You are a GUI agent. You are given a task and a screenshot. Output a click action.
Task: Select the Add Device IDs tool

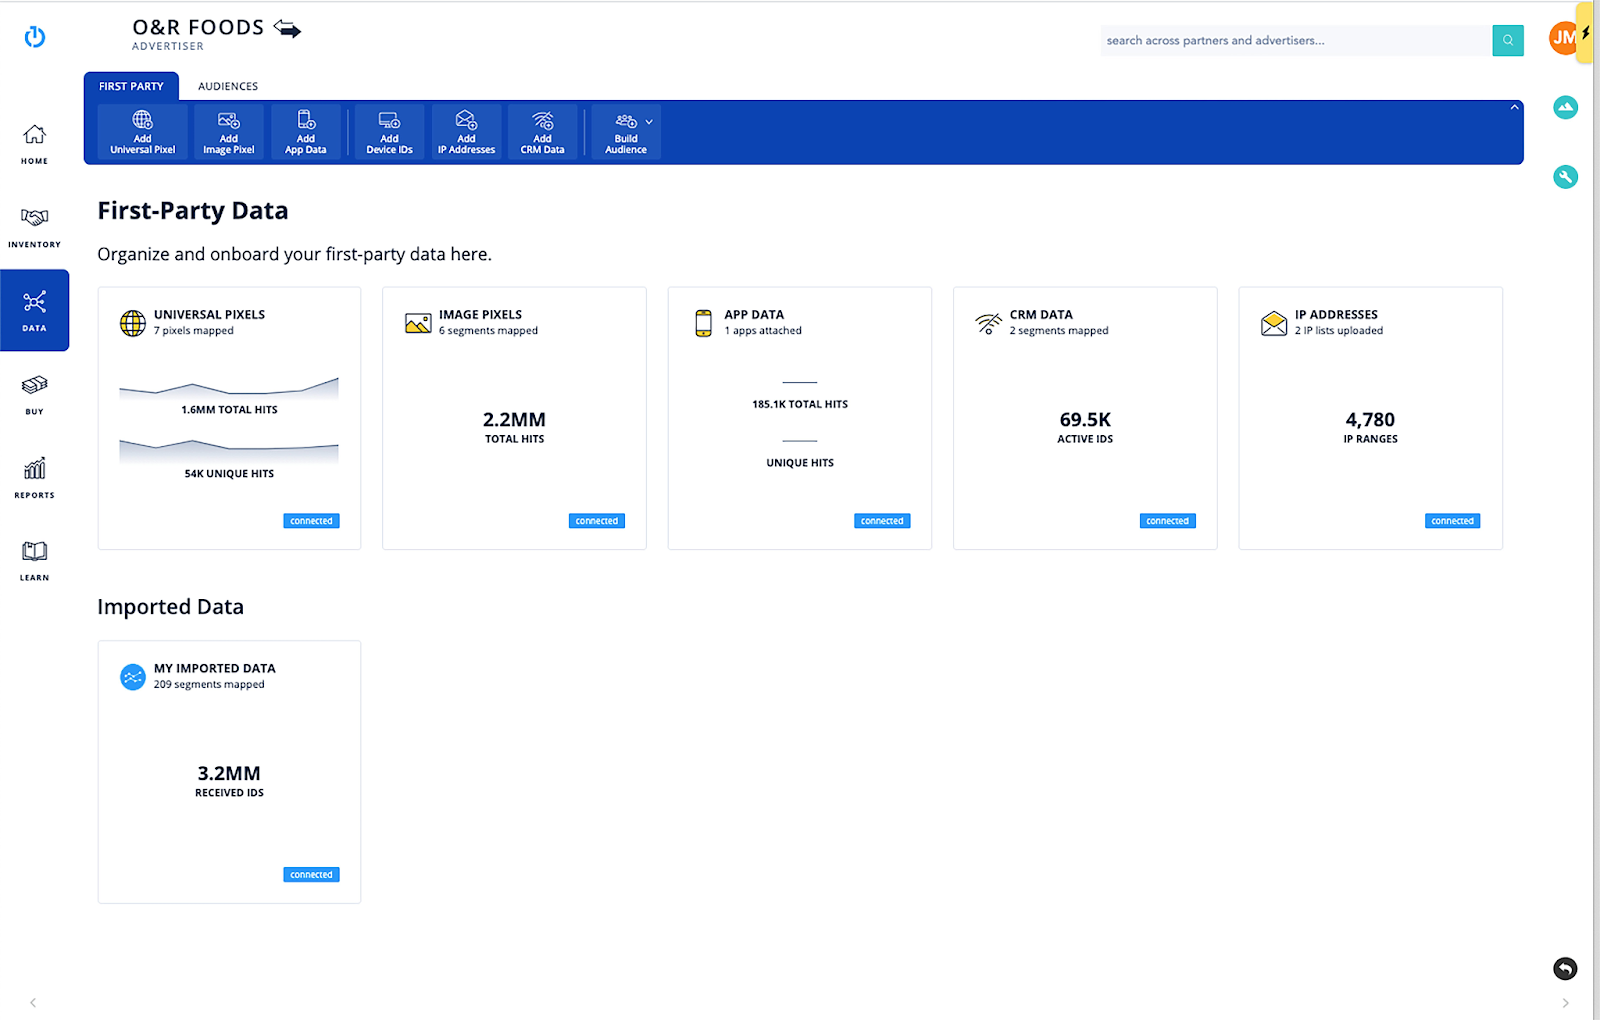(x=388, y=131)
